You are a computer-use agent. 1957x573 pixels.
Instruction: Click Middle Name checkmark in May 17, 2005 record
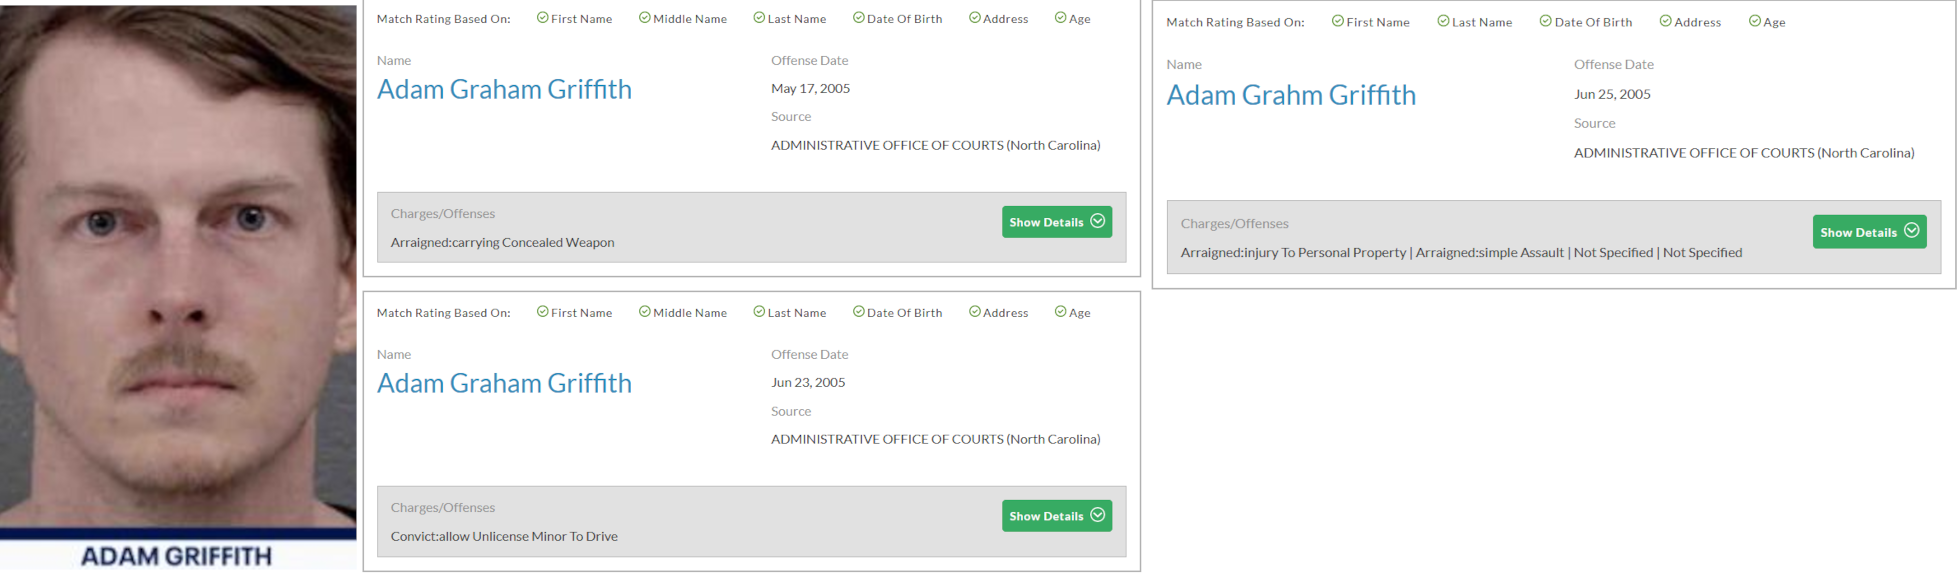(644, 18)
